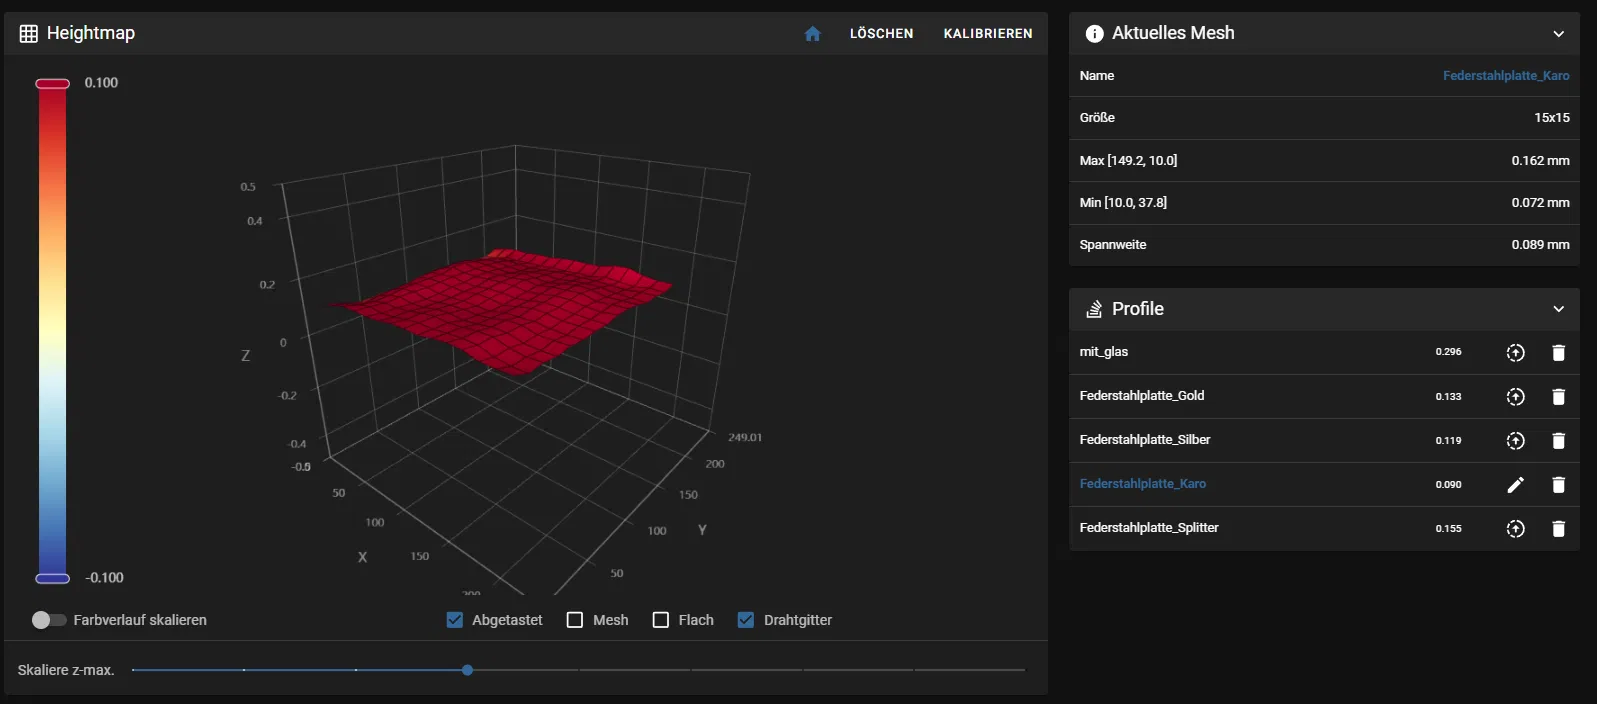Screen dimensions: 1597x704
Task: Enable the Flach checkbox
Action: point(661,620)
